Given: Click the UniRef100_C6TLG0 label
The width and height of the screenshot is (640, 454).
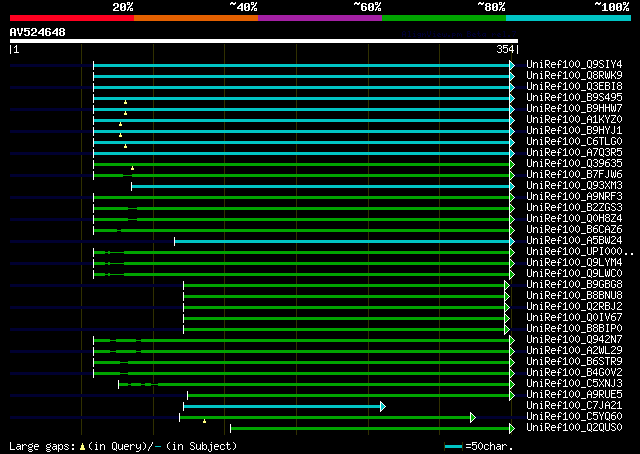Looking at the screenshot, I should [x=574, y=142].
